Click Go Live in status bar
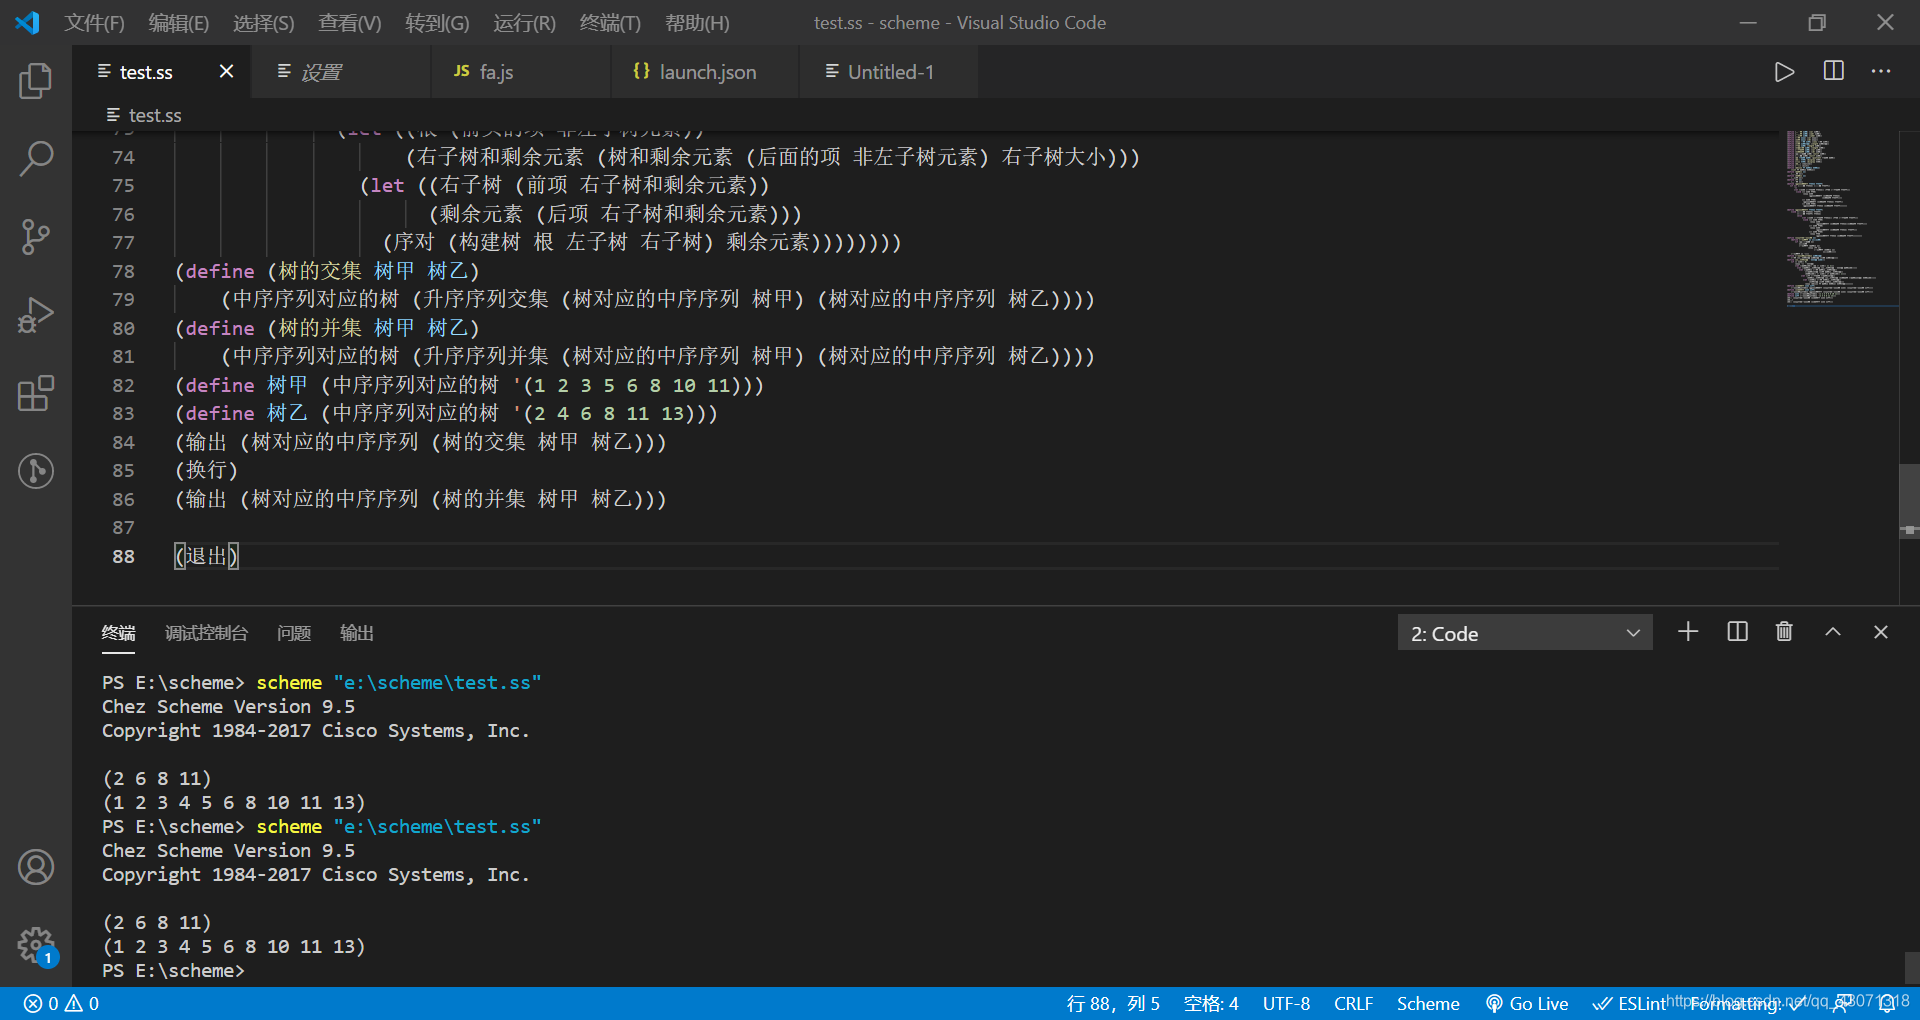The height and width of the screenshot is (1020, 1920). pyautogui.click(x=1527, y=1004)
